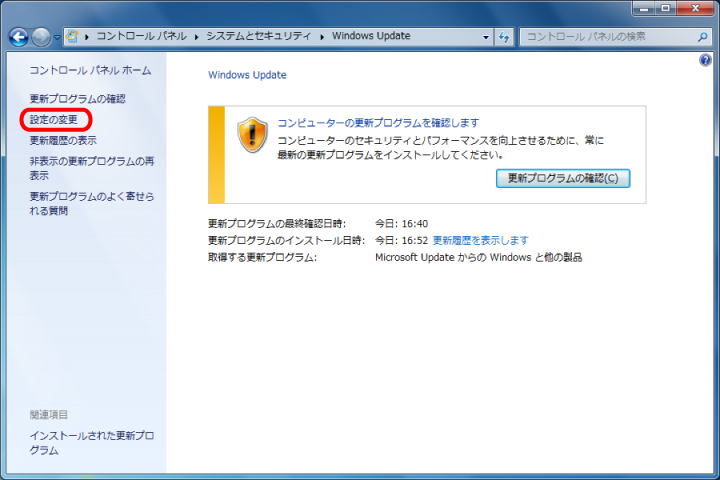This screenshot has height=480, width=720.
Task: Click the Control Panel icon in address bar
Action: pyautogui.click(x=73, y=36)
